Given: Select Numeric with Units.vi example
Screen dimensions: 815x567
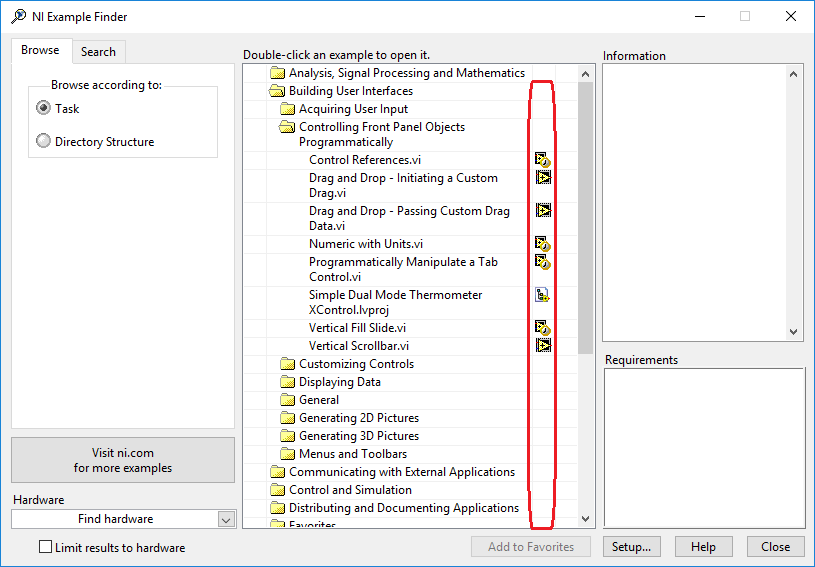Looking at the screenshot, I should tap(366, 244).
